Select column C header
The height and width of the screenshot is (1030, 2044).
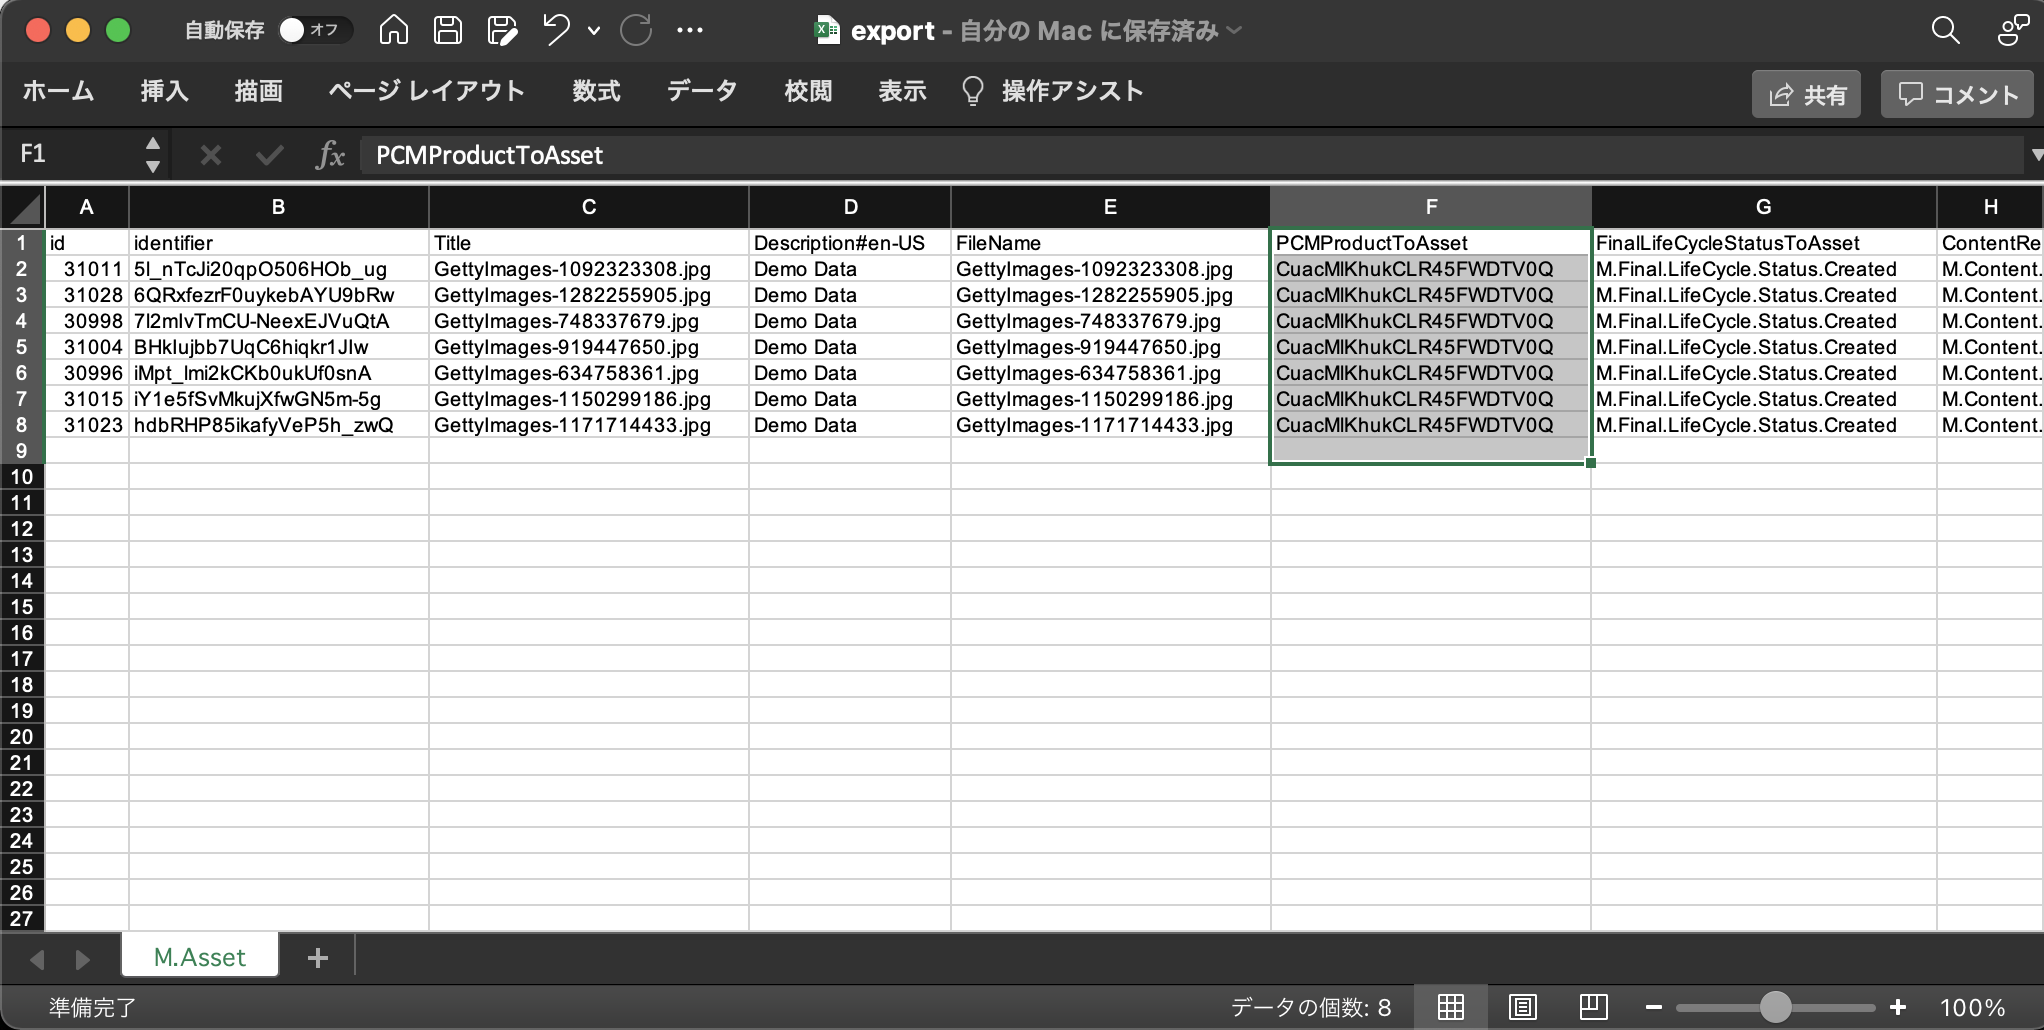pyautogui.click(x=589, y=207)
